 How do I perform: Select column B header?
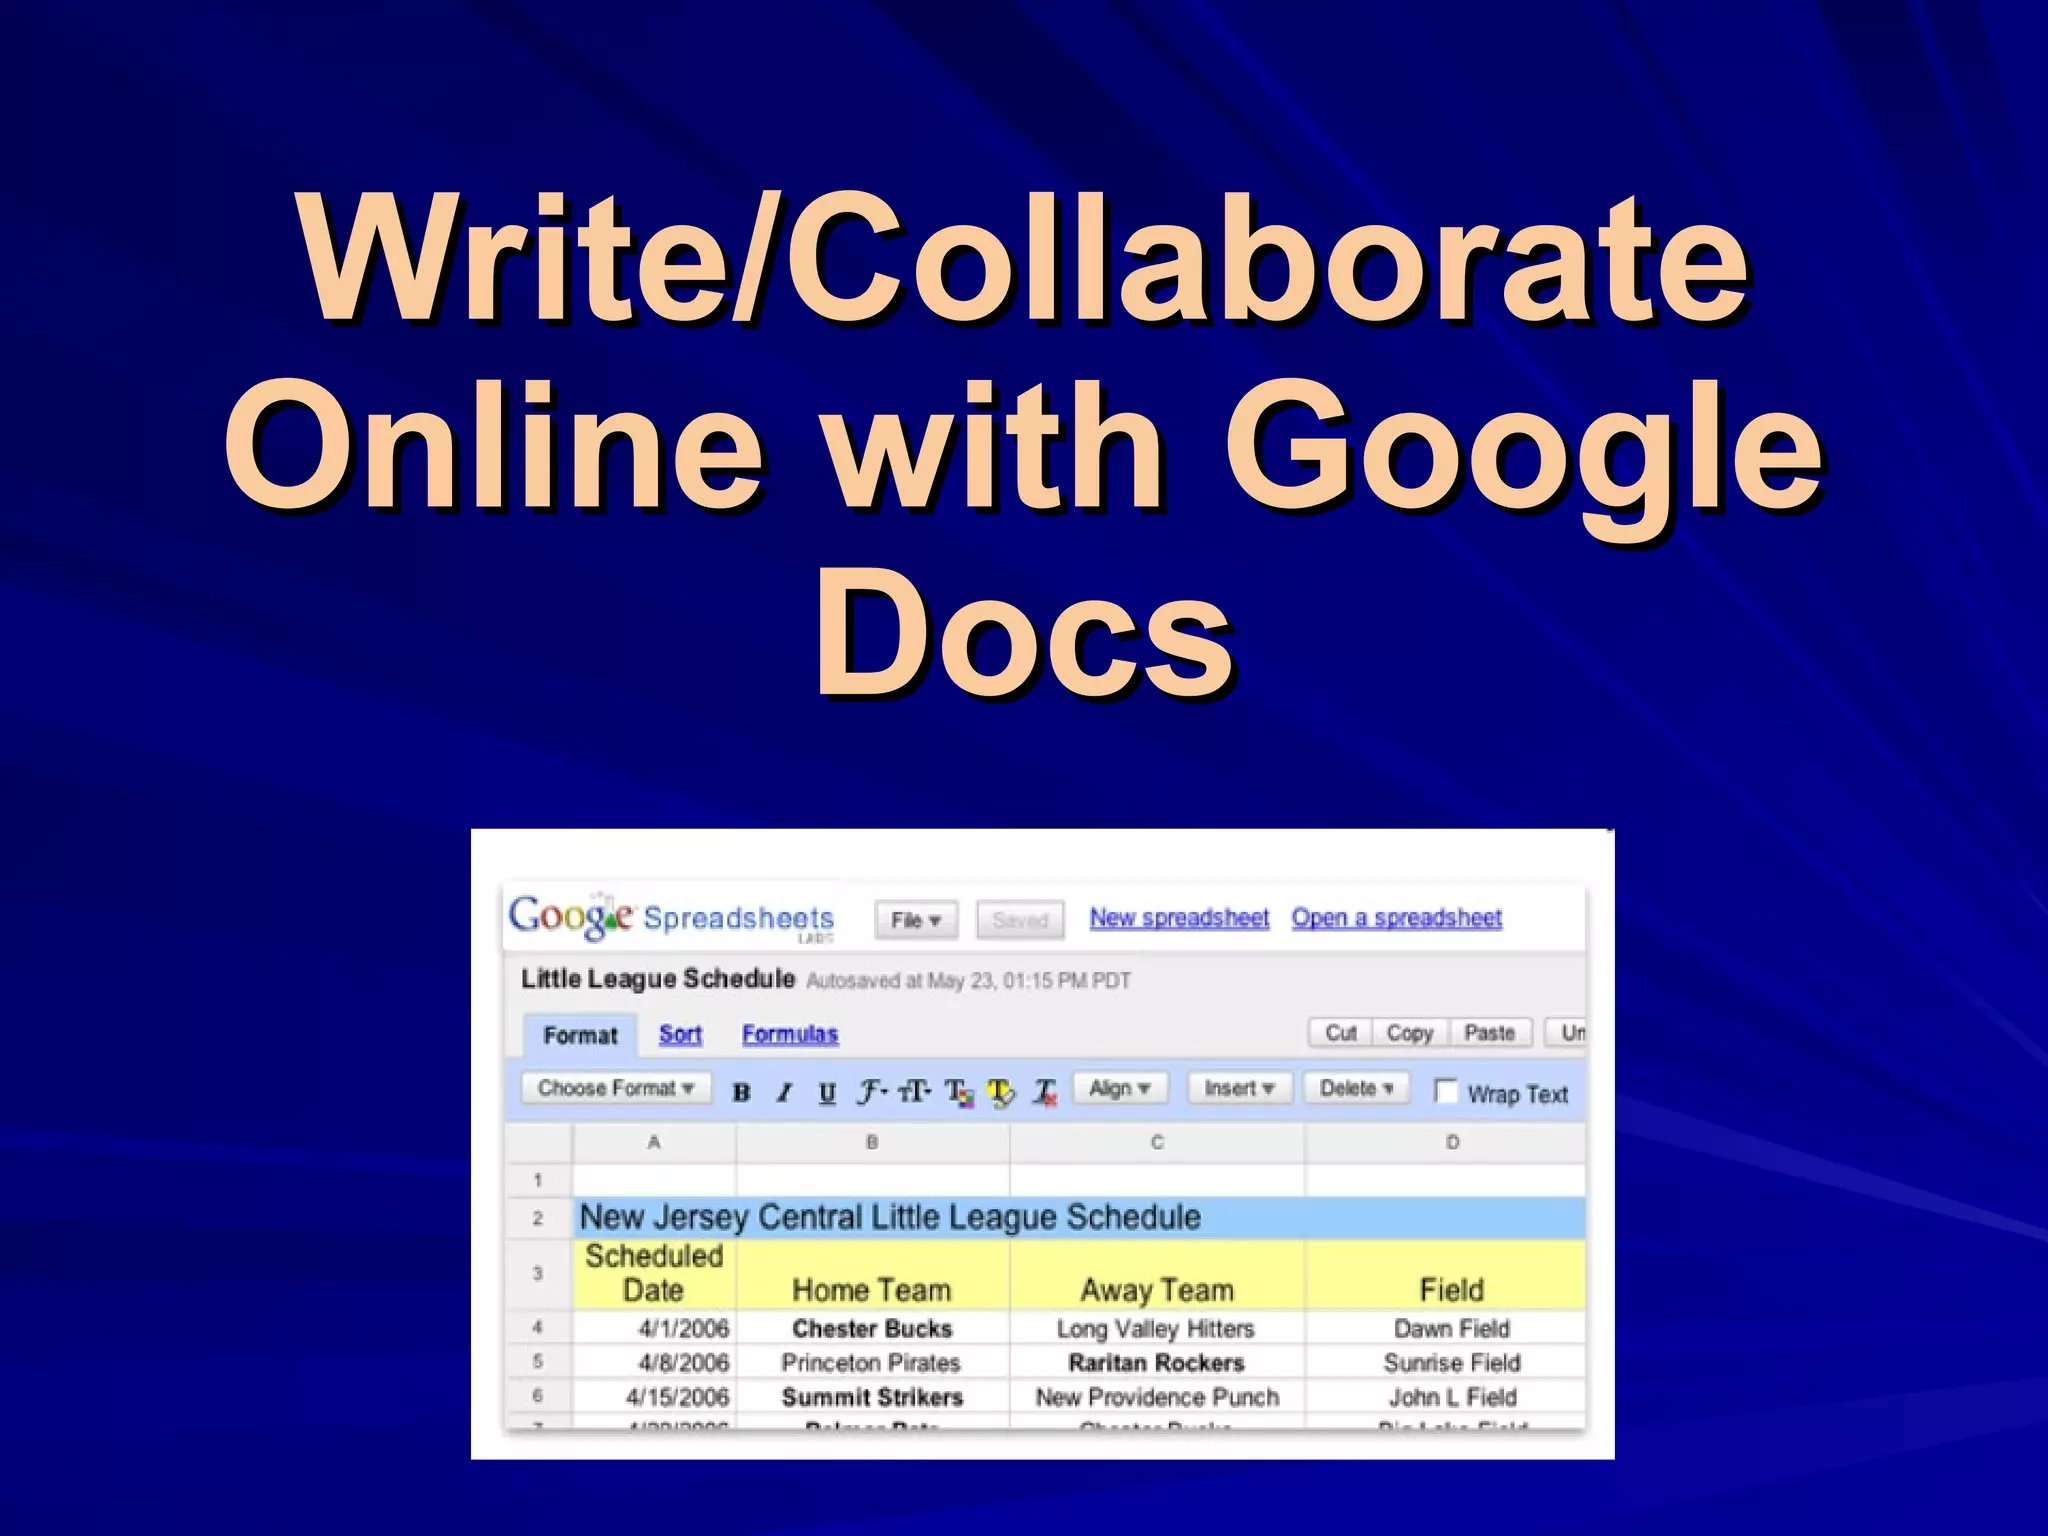(872, 1142)
